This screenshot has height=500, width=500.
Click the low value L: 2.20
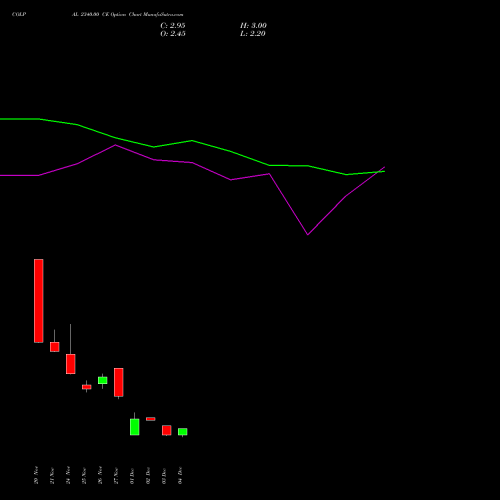point(253,34)
